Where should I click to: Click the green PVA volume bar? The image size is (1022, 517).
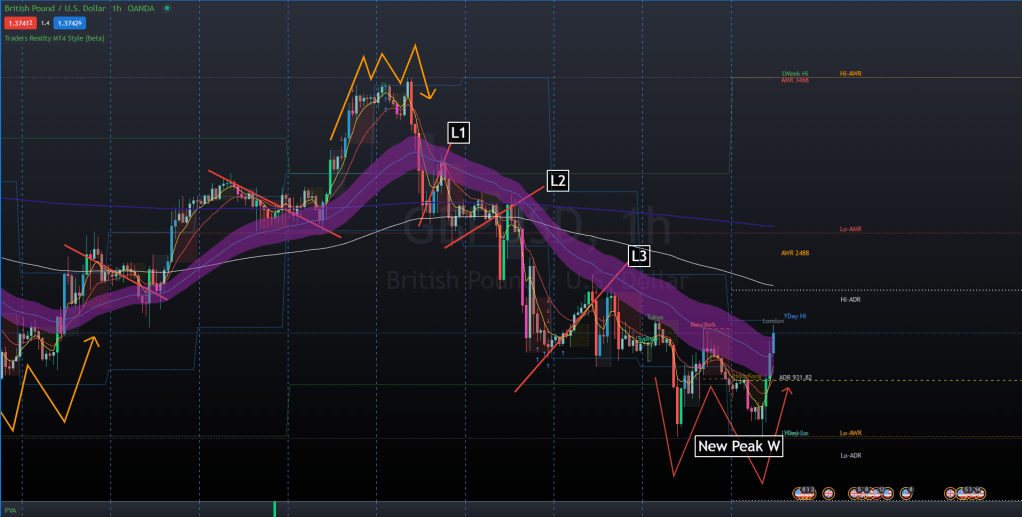click(x=274, y=509)
